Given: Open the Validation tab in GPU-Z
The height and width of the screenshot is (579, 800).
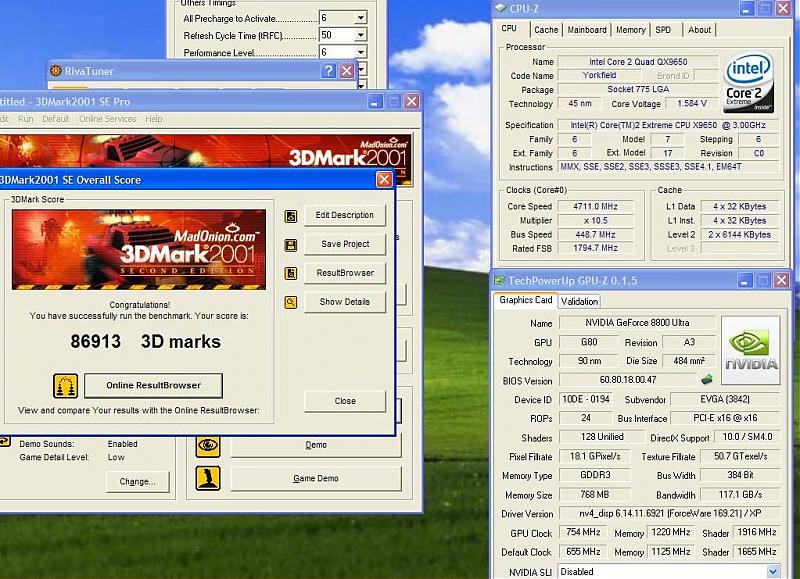Looking at the screenshot, I should click(579, 301).
